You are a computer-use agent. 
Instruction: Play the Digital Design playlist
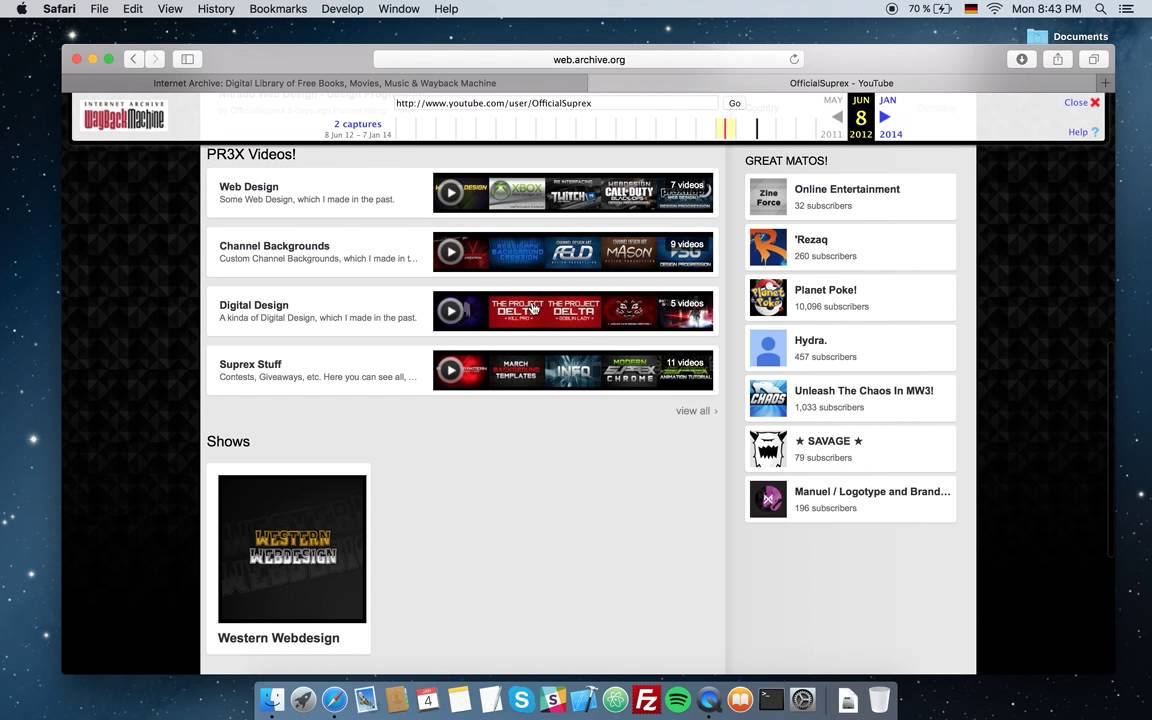pyautogui.click(x=450, y=311)
